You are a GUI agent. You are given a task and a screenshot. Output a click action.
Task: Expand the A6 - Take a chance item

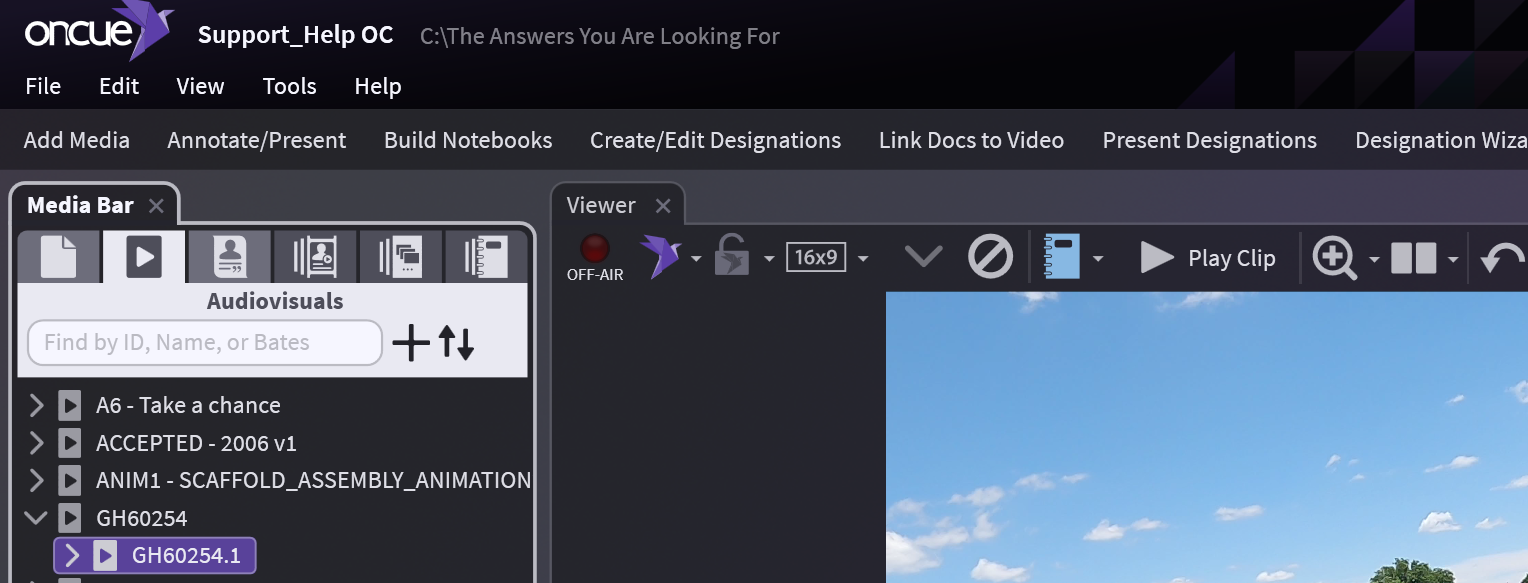coord(37,405)
